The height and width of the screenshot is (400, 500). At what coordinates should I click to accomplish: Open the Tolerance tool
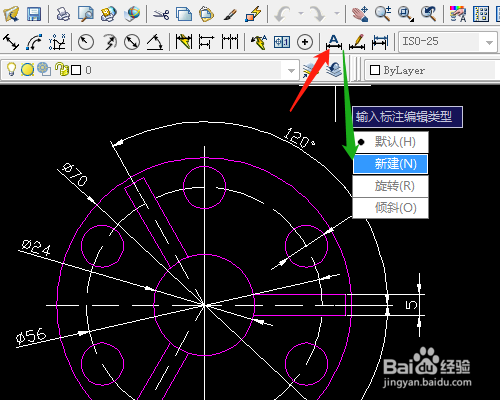pos(282,42)
